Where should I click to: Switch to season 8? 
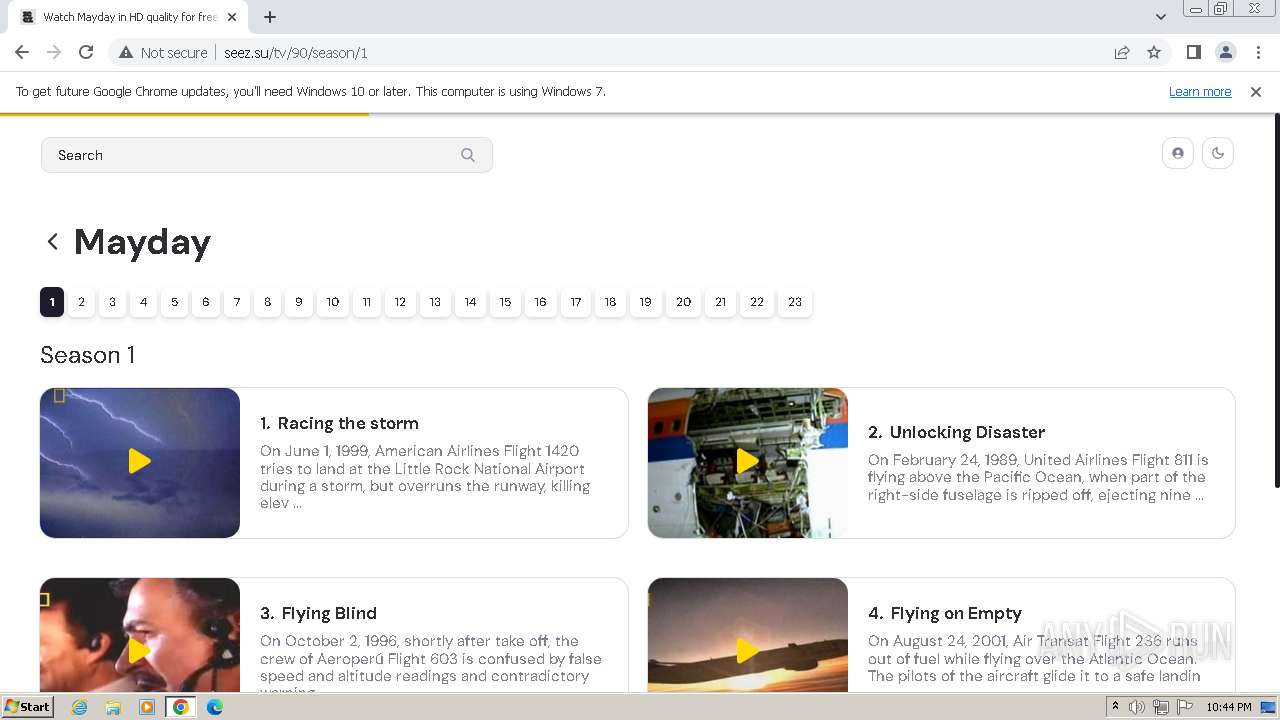tap(268, 302)
